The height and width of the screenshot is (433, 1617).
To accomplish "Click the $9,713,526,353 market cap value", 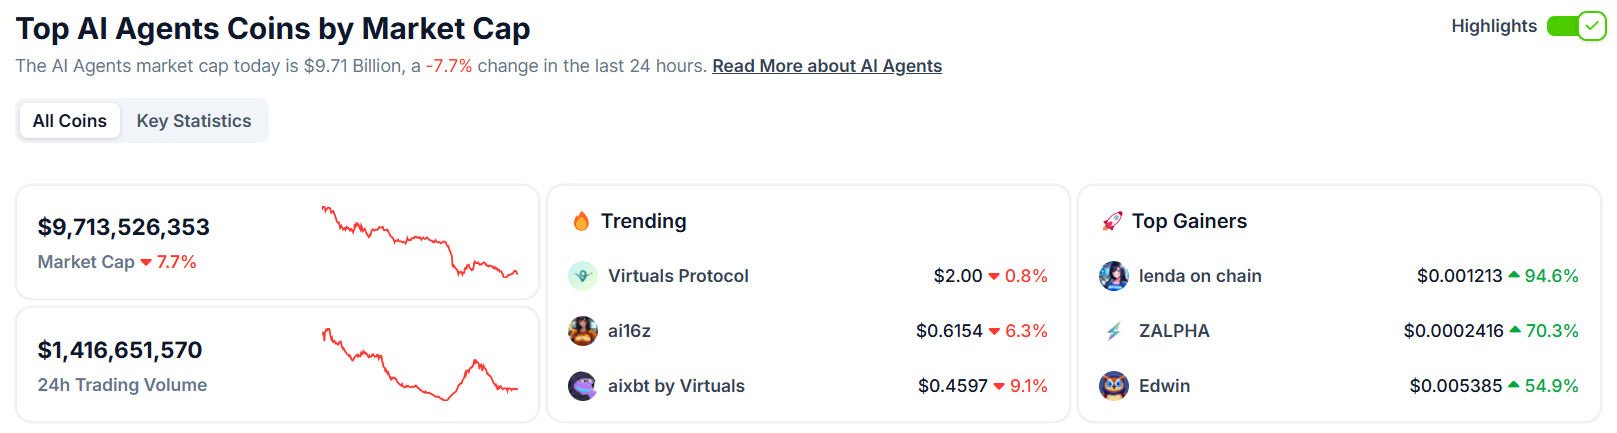I will [124, 227].
